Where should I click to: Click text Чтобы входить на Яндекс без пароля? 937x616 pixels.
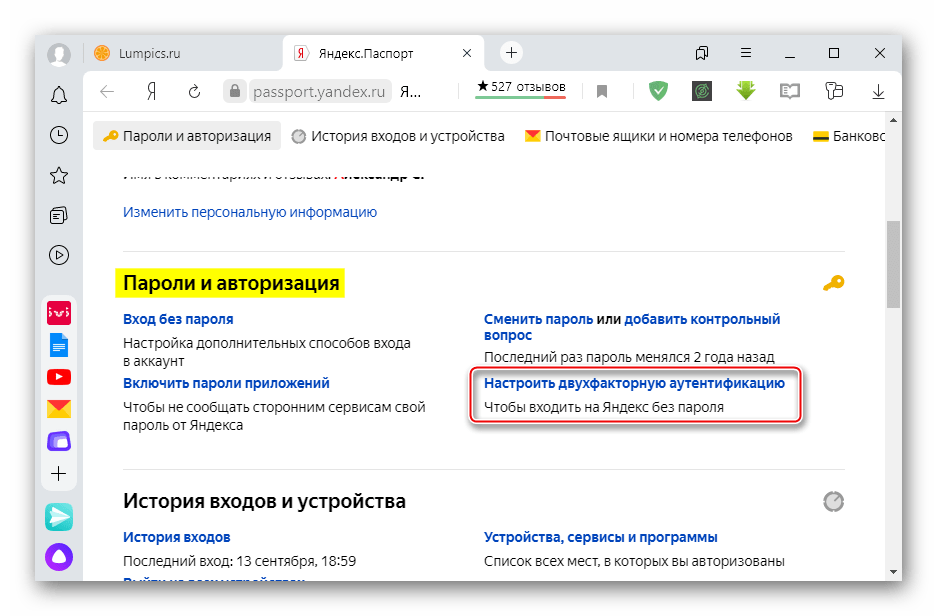point(604,407)
